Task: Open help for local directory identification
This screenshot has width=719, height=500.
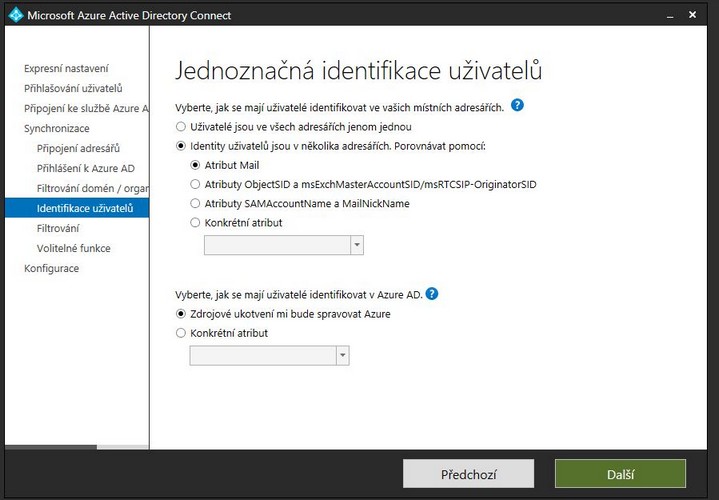Action: [517, 106]
